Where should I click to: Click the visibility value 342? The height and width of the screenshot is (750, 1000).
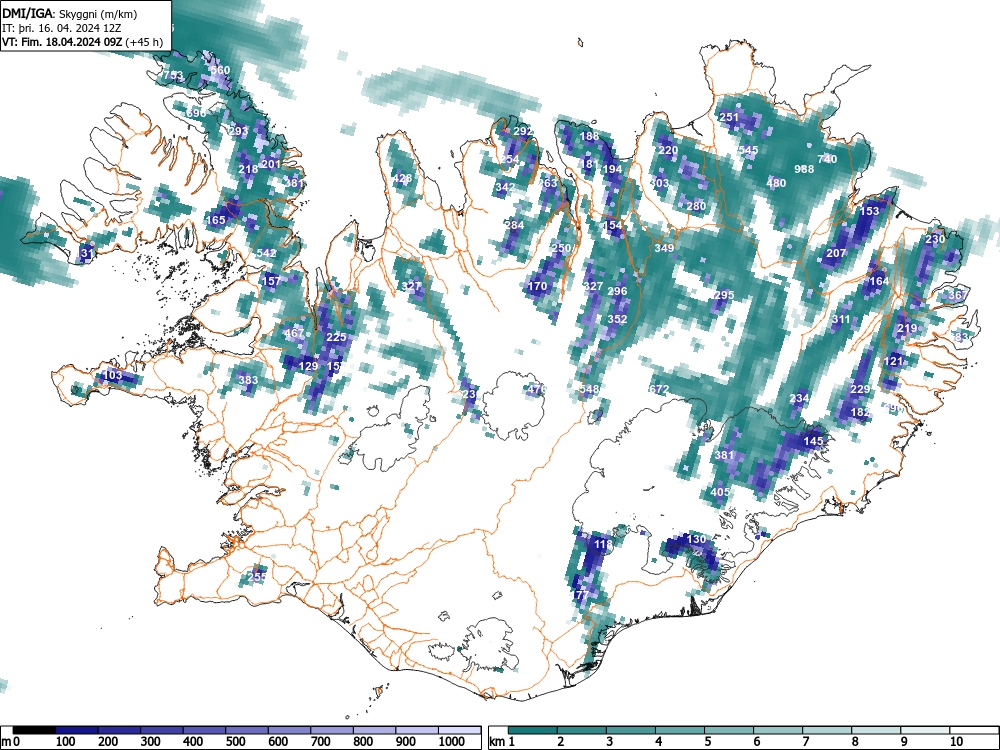505,188
